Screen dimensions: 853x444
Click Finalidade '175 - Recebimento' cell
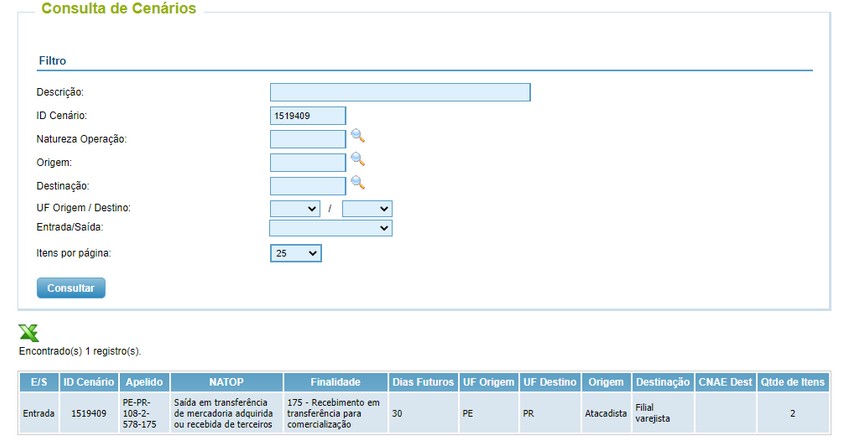(335, 414)
